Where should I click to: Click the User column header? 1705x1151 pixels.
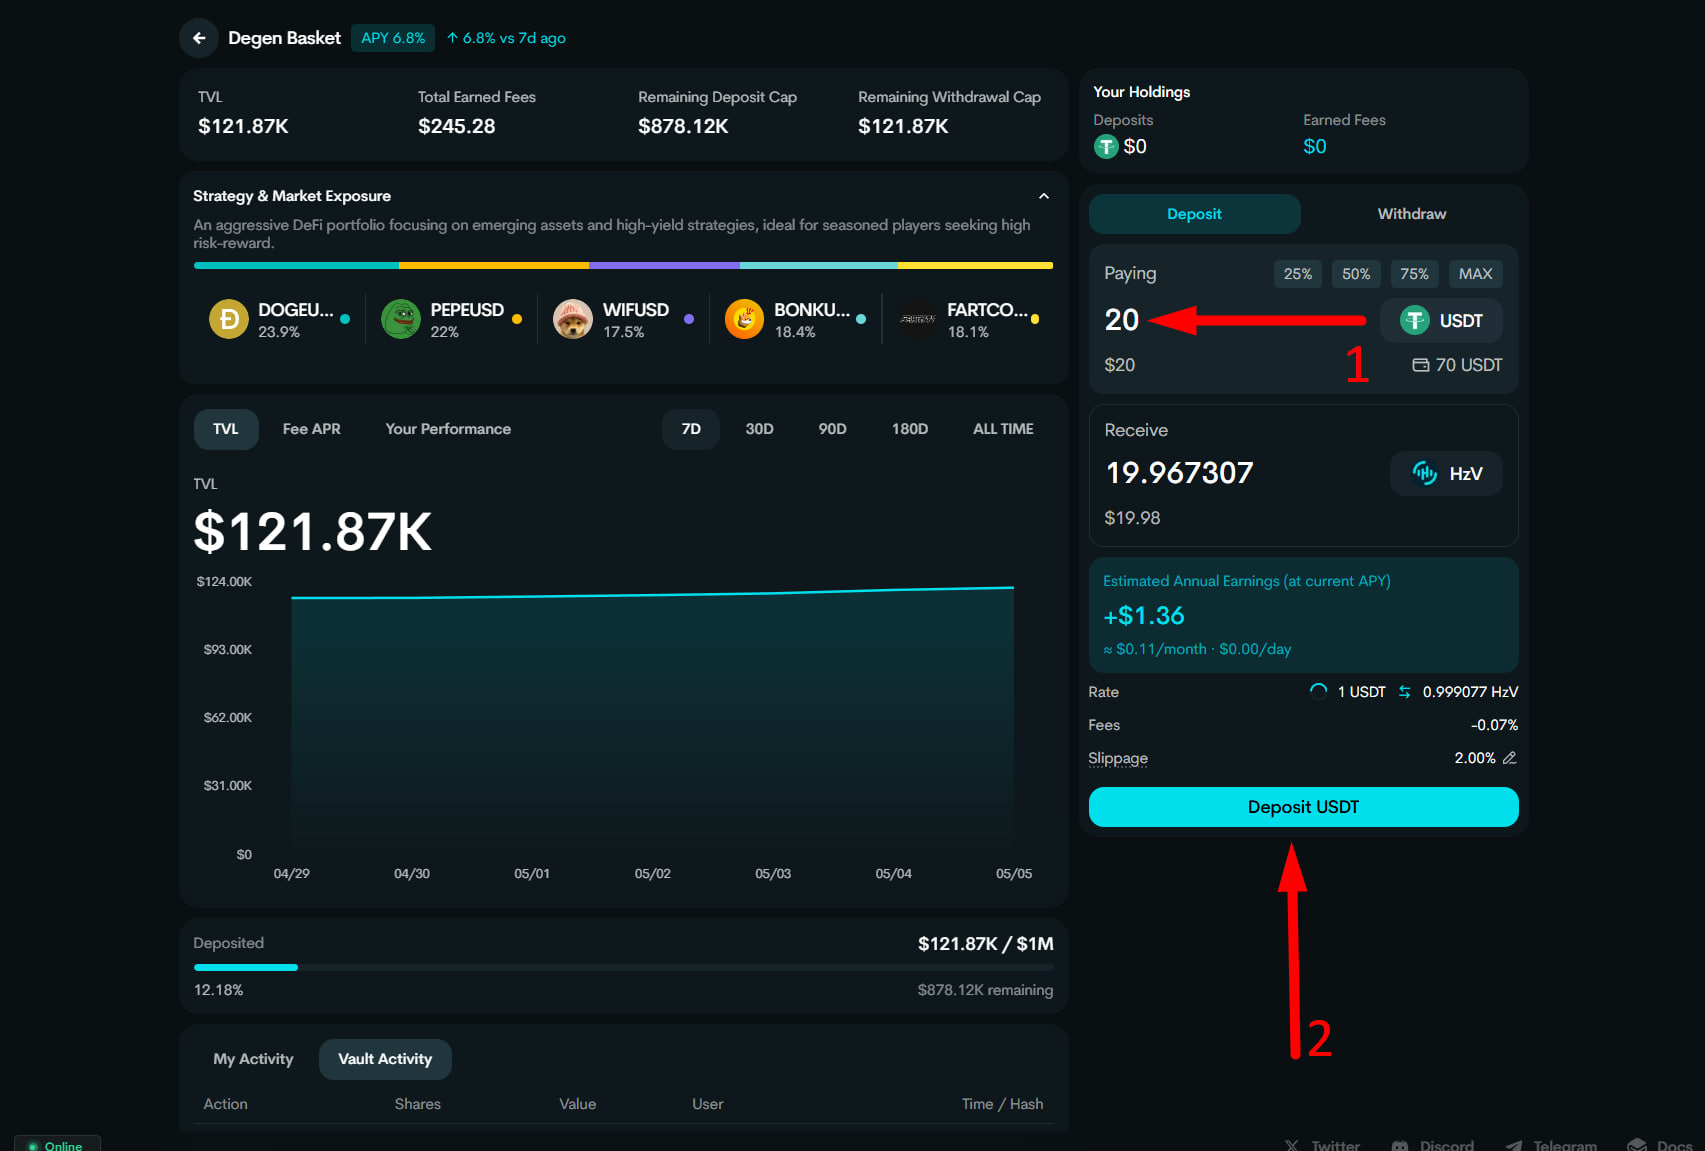[707, 1104]
